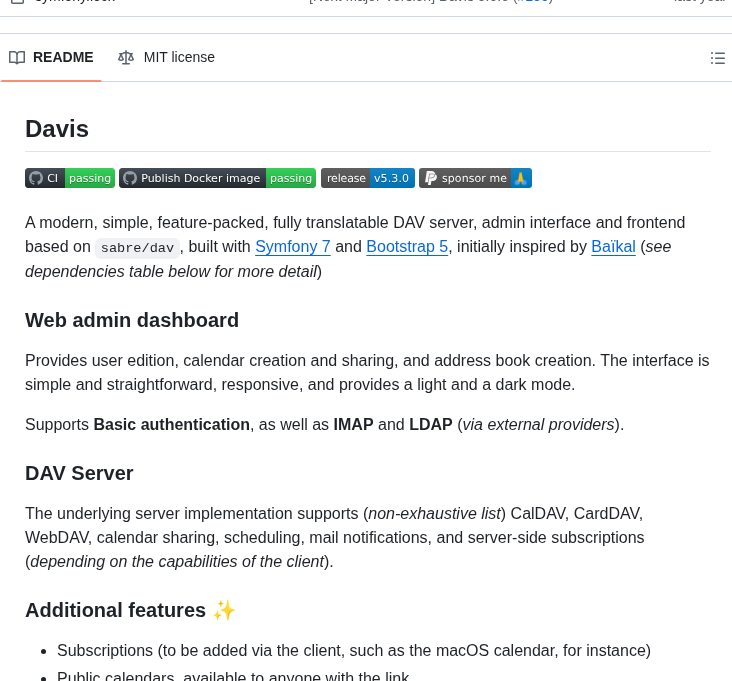The height and width of the screenshot is (681, 732).
Task: Open the Publish Docker image badge
Action: pos(218,178)
